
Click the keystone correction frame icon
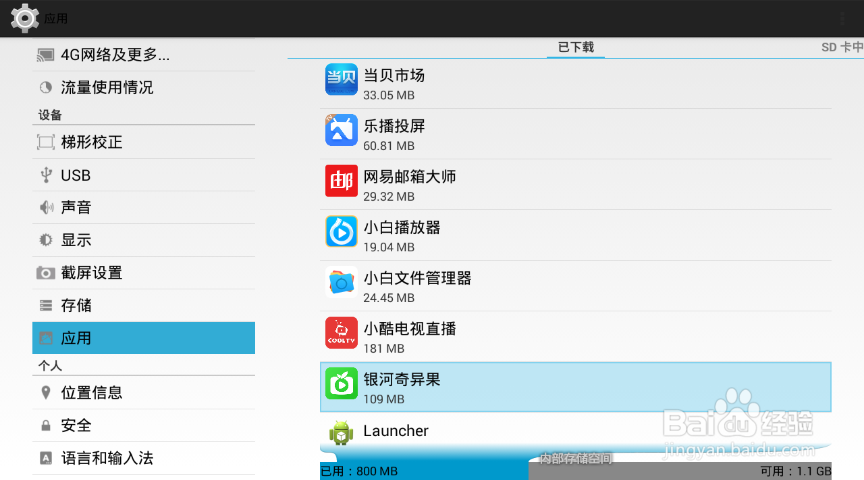point(46,142)
